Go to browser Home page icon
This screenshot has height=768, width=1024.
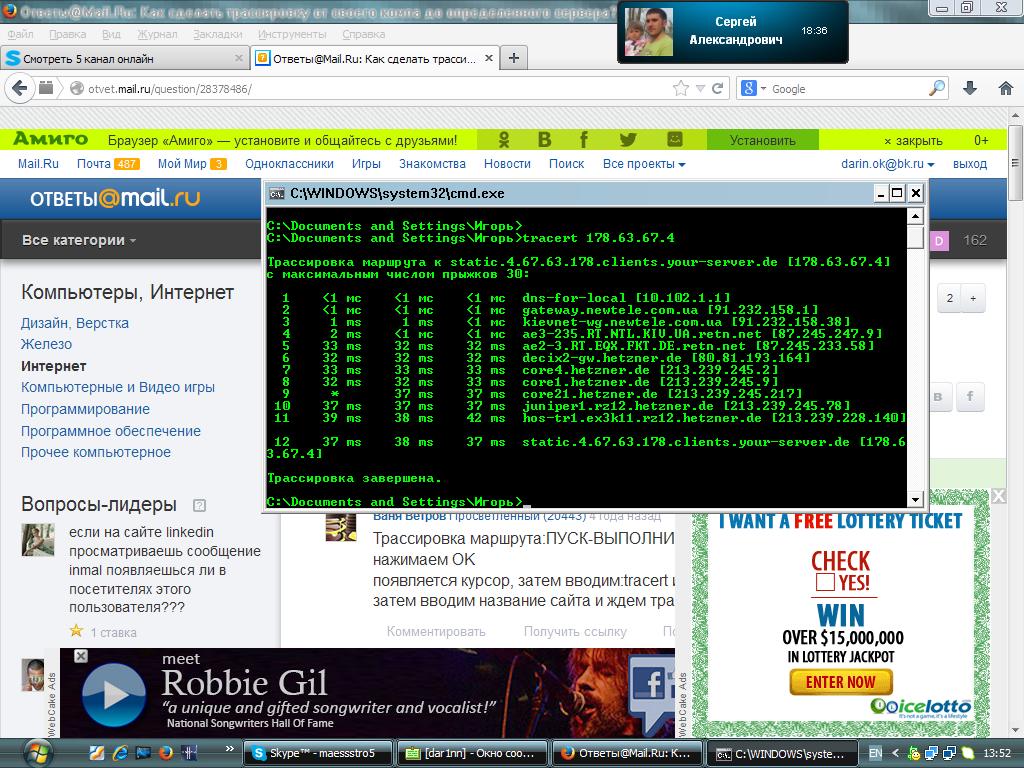(1006, 88)
